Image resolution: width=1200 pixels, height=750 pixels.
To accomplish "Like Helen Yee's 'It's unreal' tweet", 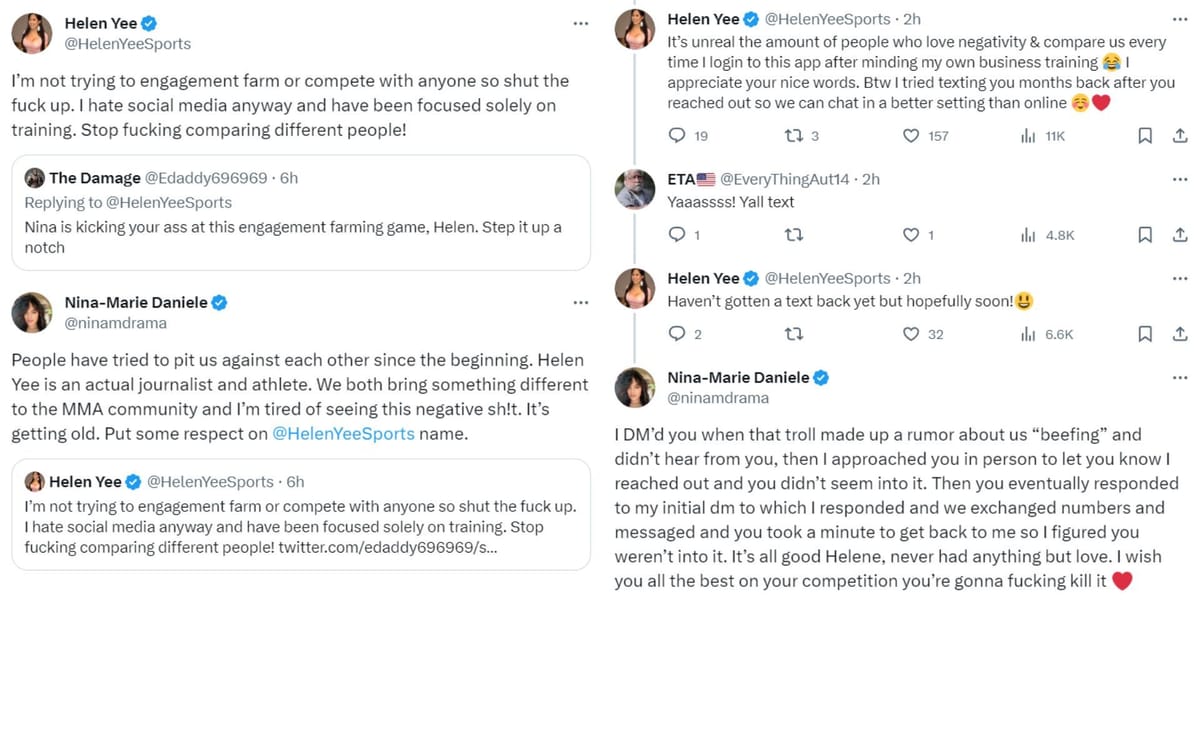I will coord(911,135).
